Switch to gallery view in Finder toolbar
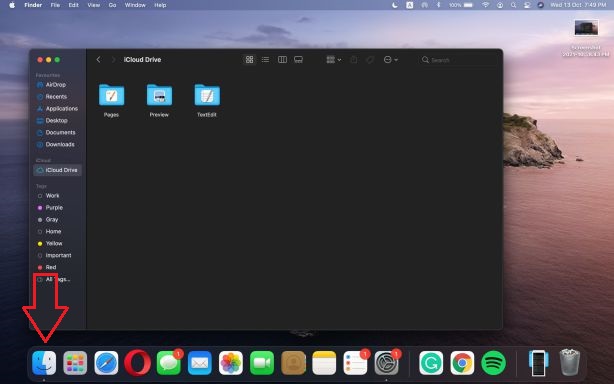 click(x=298, y=59)
